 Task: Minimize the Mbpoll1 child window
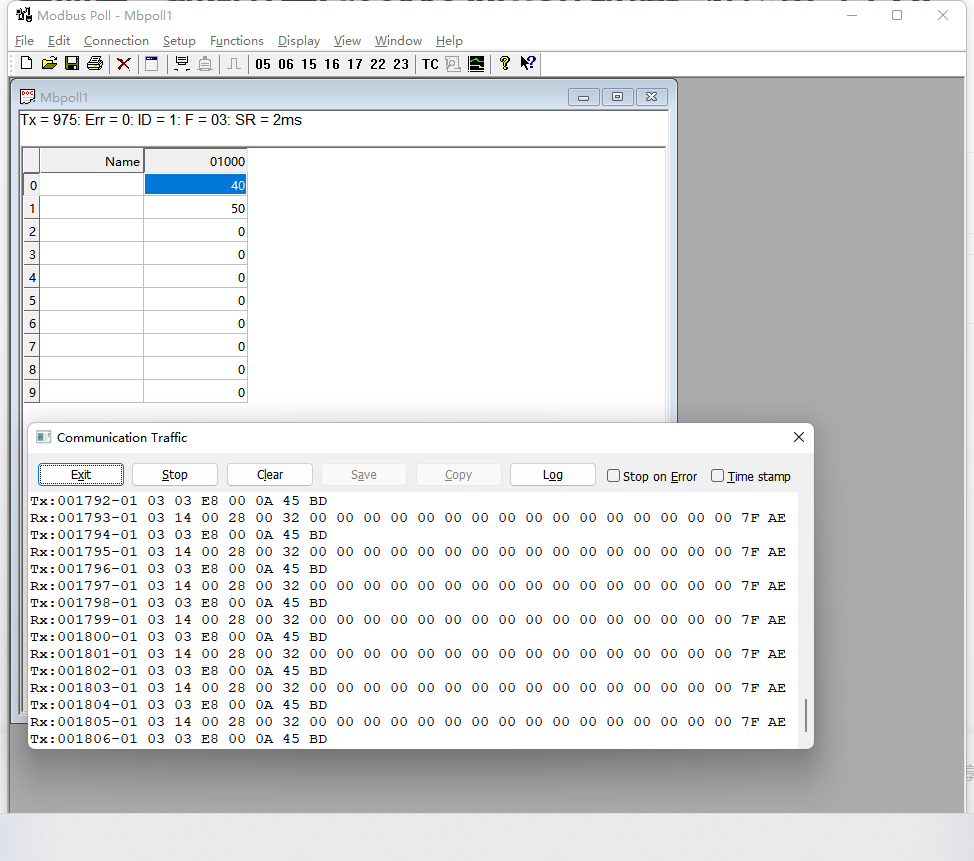(583, 97)
